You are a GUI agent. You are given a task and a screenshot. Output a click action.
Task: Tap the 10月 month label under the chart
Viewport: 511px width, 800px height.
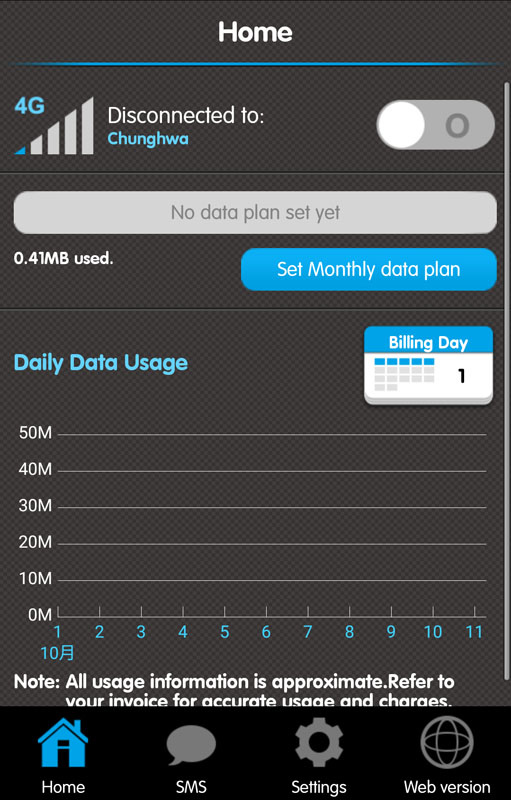pyautogui.click(x=57, y=653)
